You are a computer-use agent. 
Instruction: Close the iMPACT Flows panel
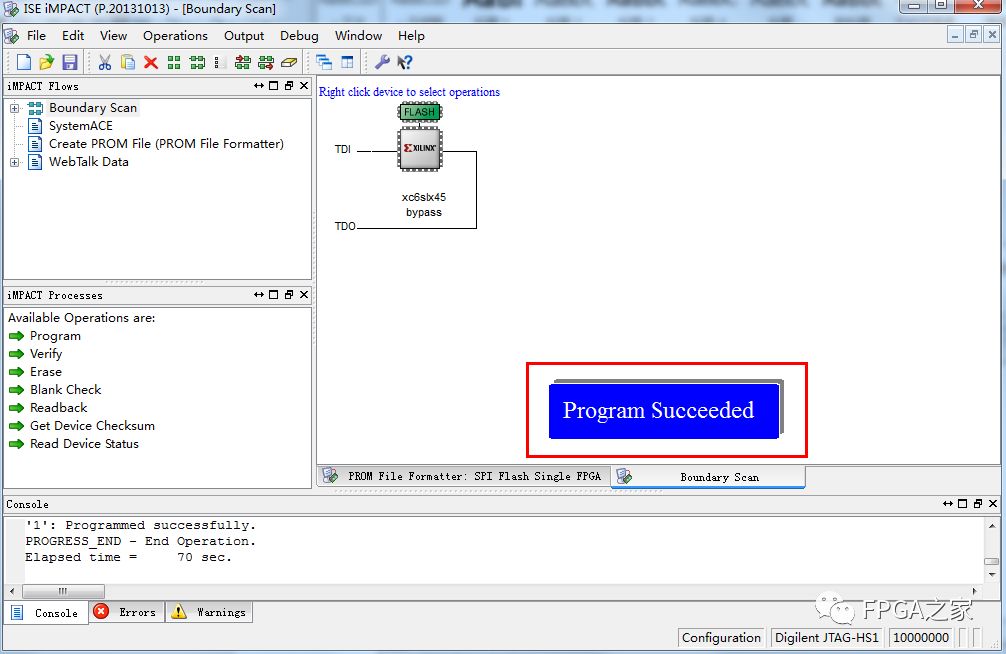click(304, 85)
